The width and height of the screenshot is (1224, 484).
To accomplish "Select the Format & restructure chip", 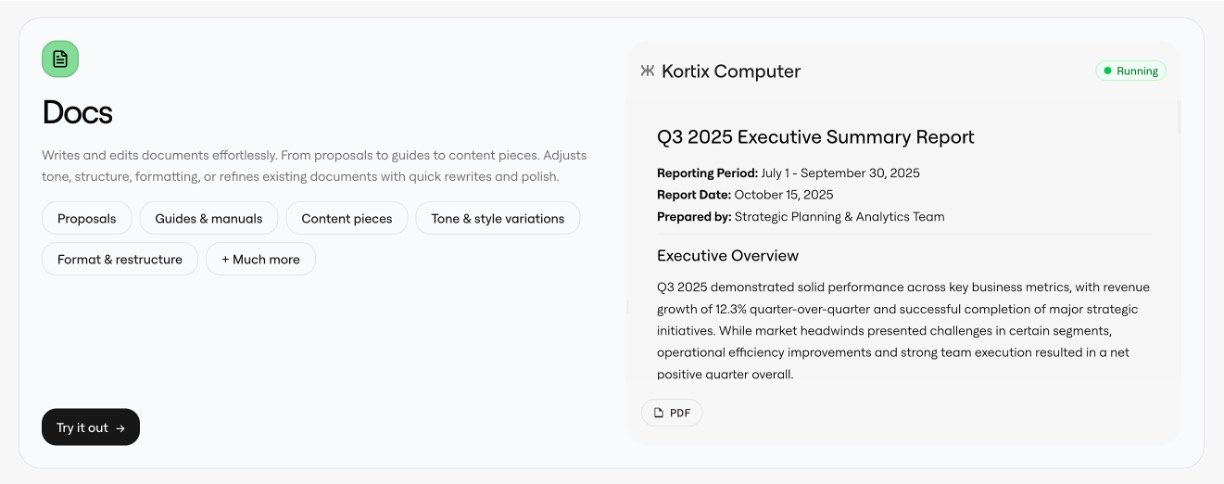I will tap(120, 259).
